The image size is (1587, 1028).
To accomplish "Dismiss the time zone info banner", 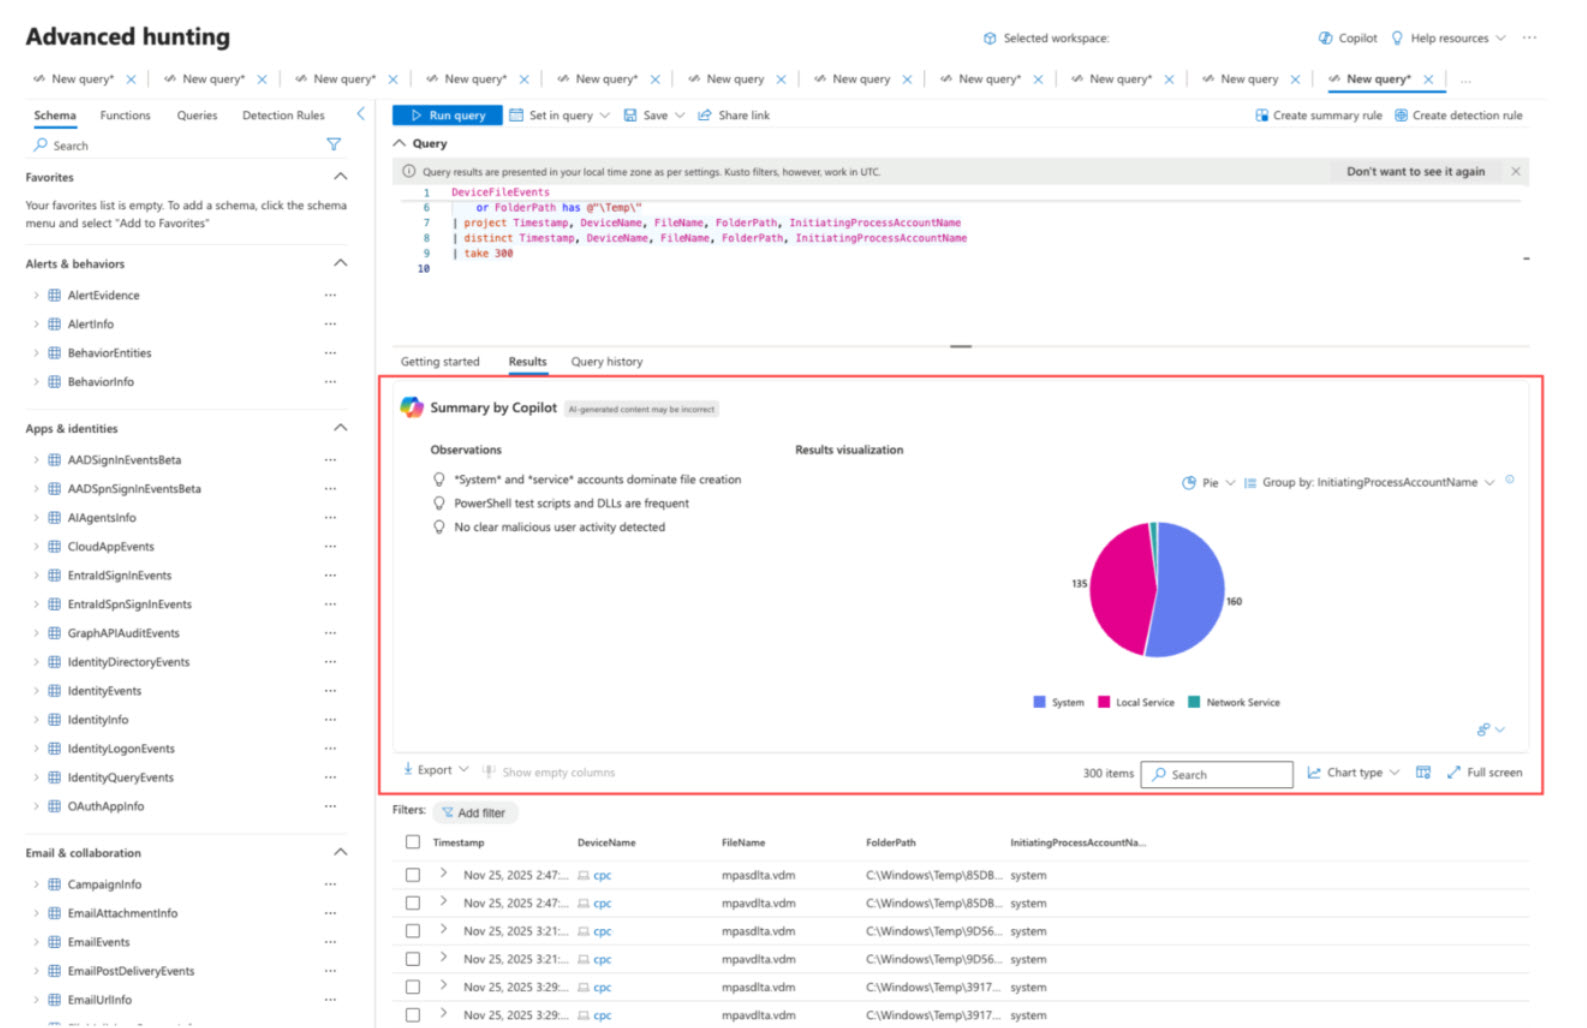I will [1515, 172].
